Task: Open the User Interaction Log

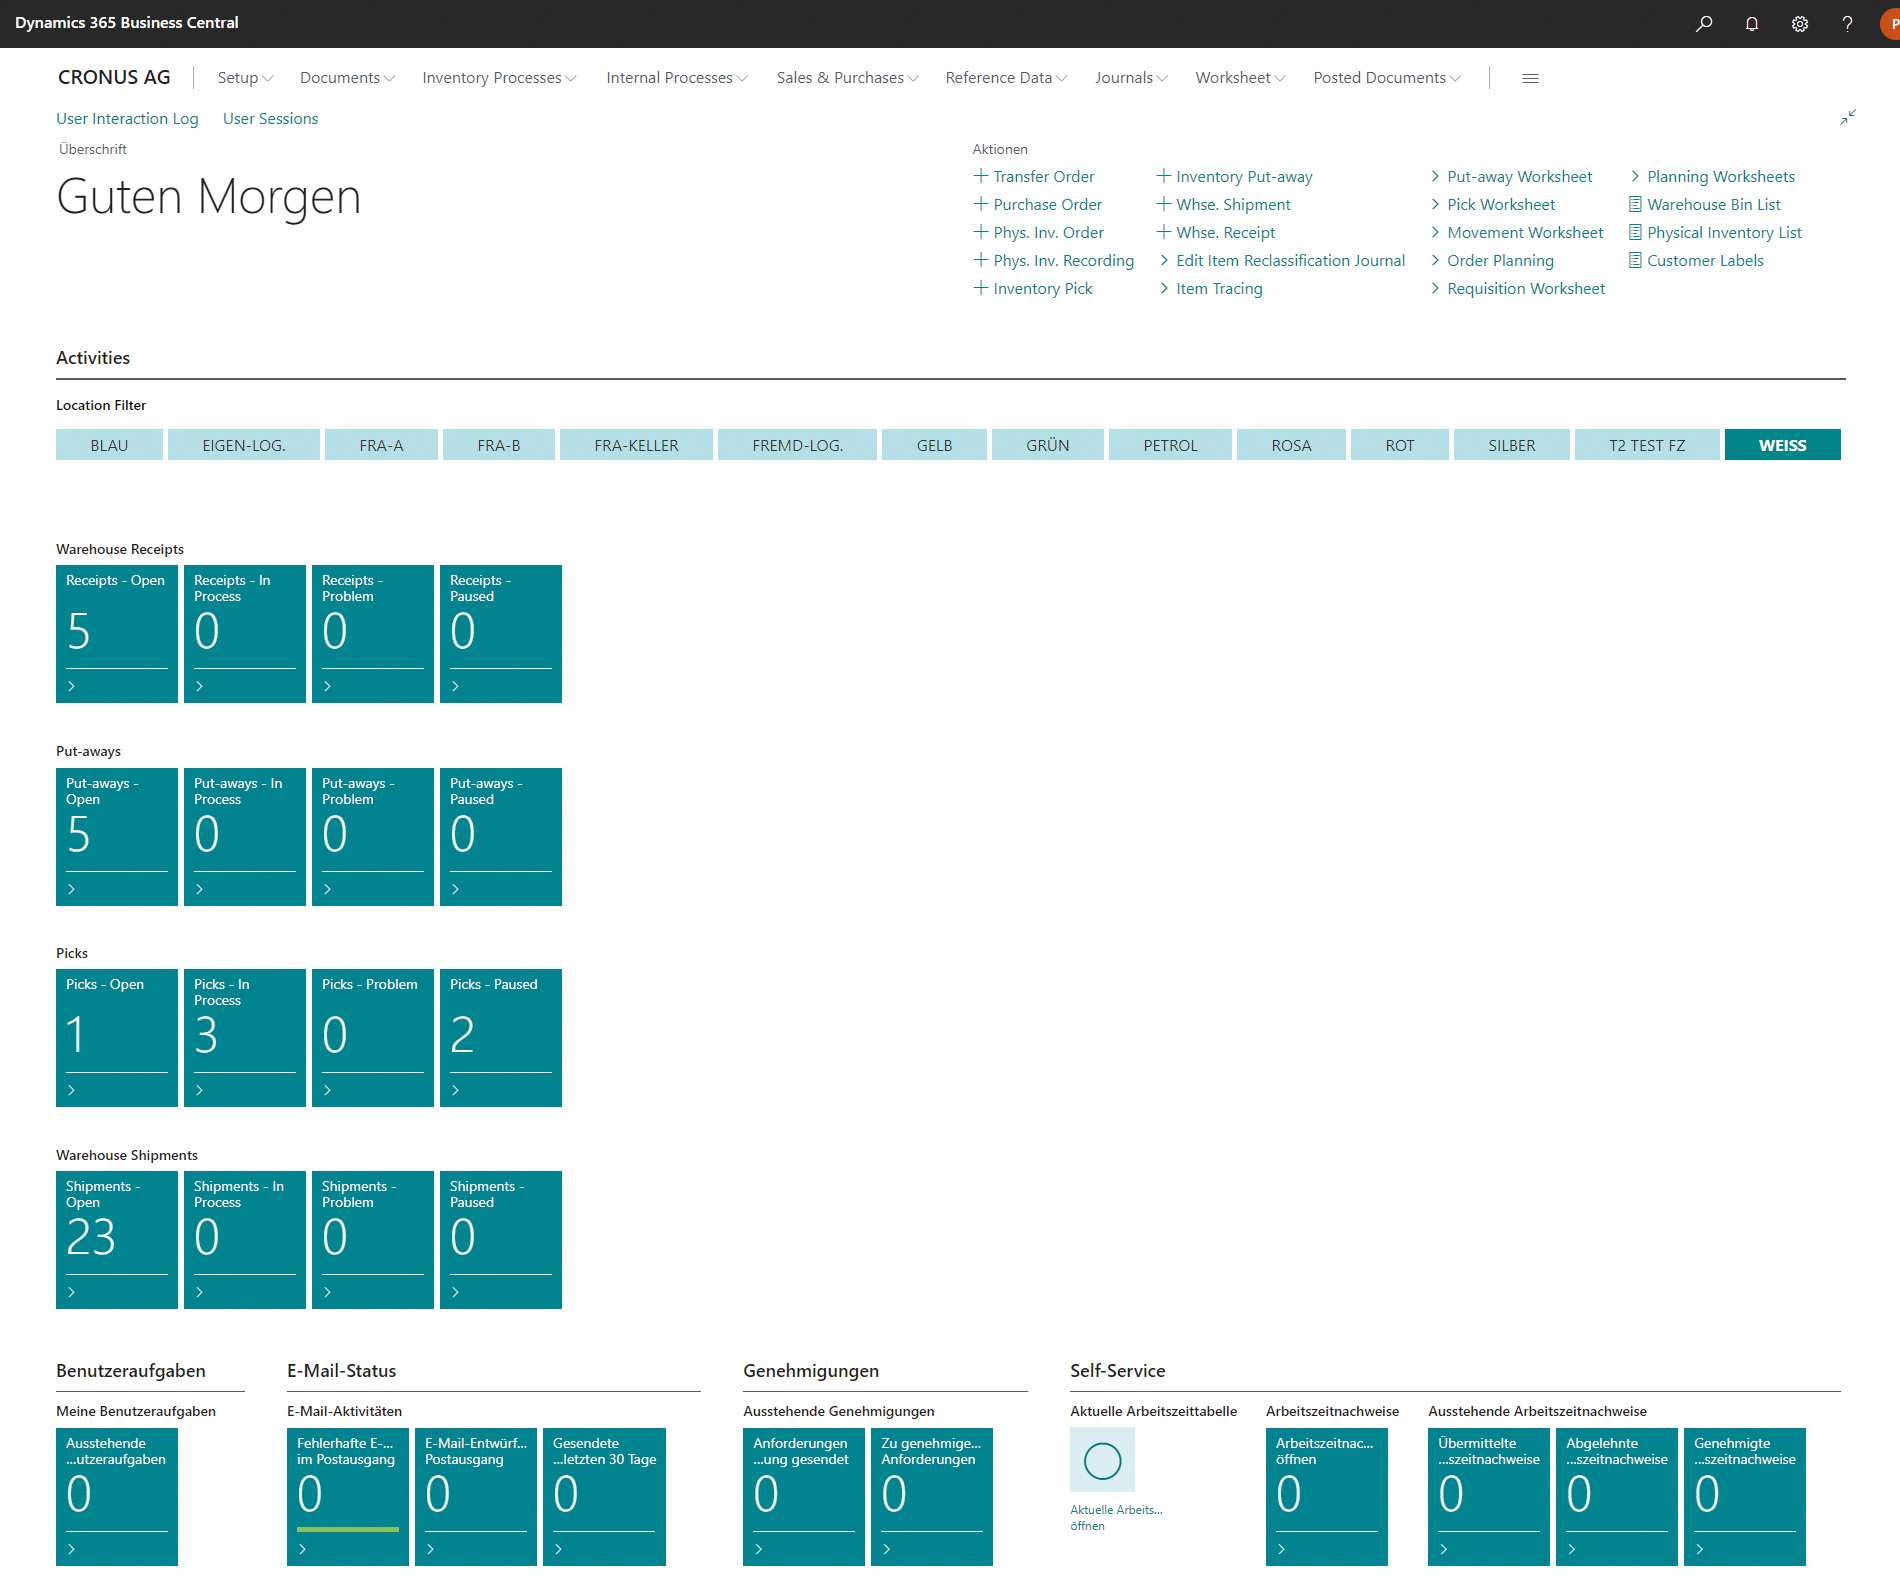Action: tap(127, 118)
